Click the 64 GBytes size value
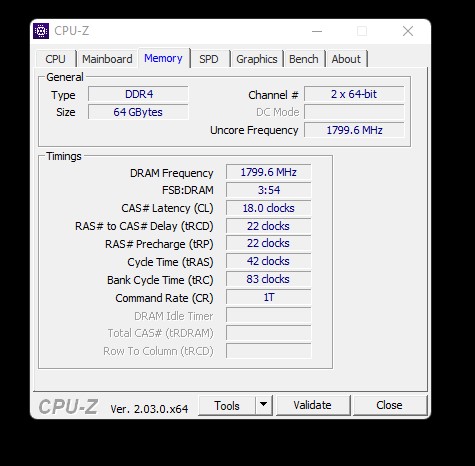 [x=138, y=112]
